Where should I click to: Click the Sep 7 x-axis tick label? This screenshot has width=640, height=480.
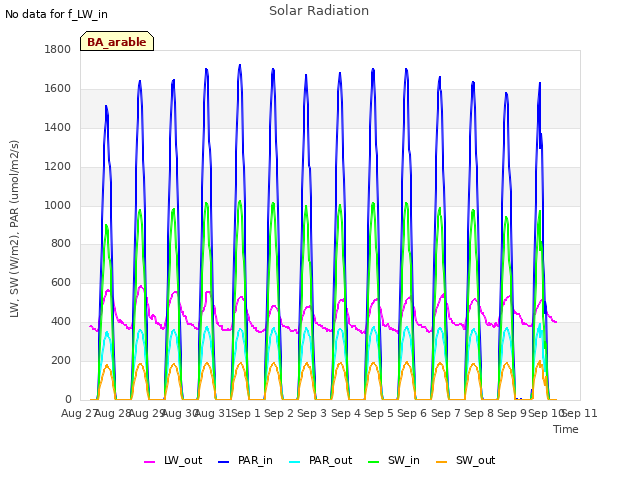point(446,413)
